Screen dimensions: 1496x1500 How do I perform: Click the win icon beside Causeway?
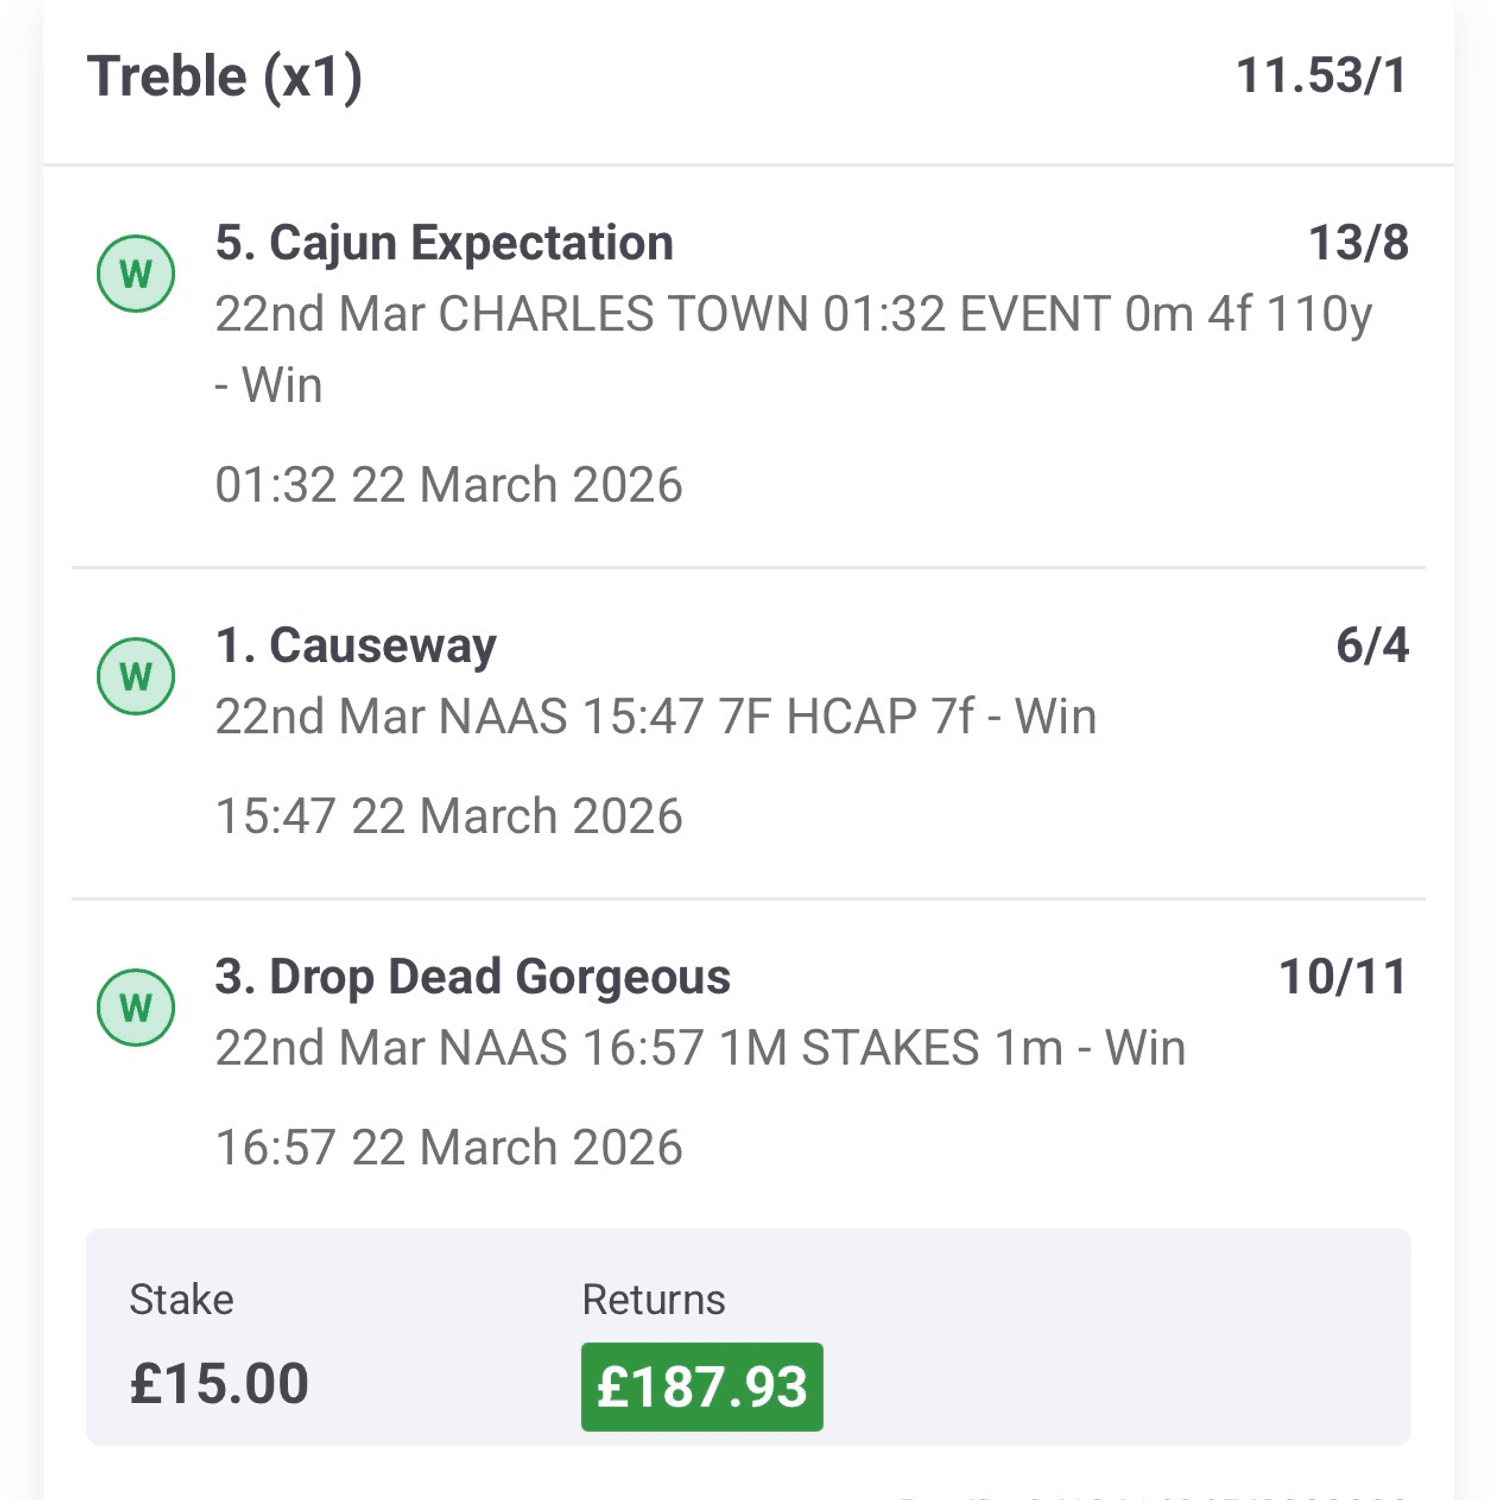point(136,676)
